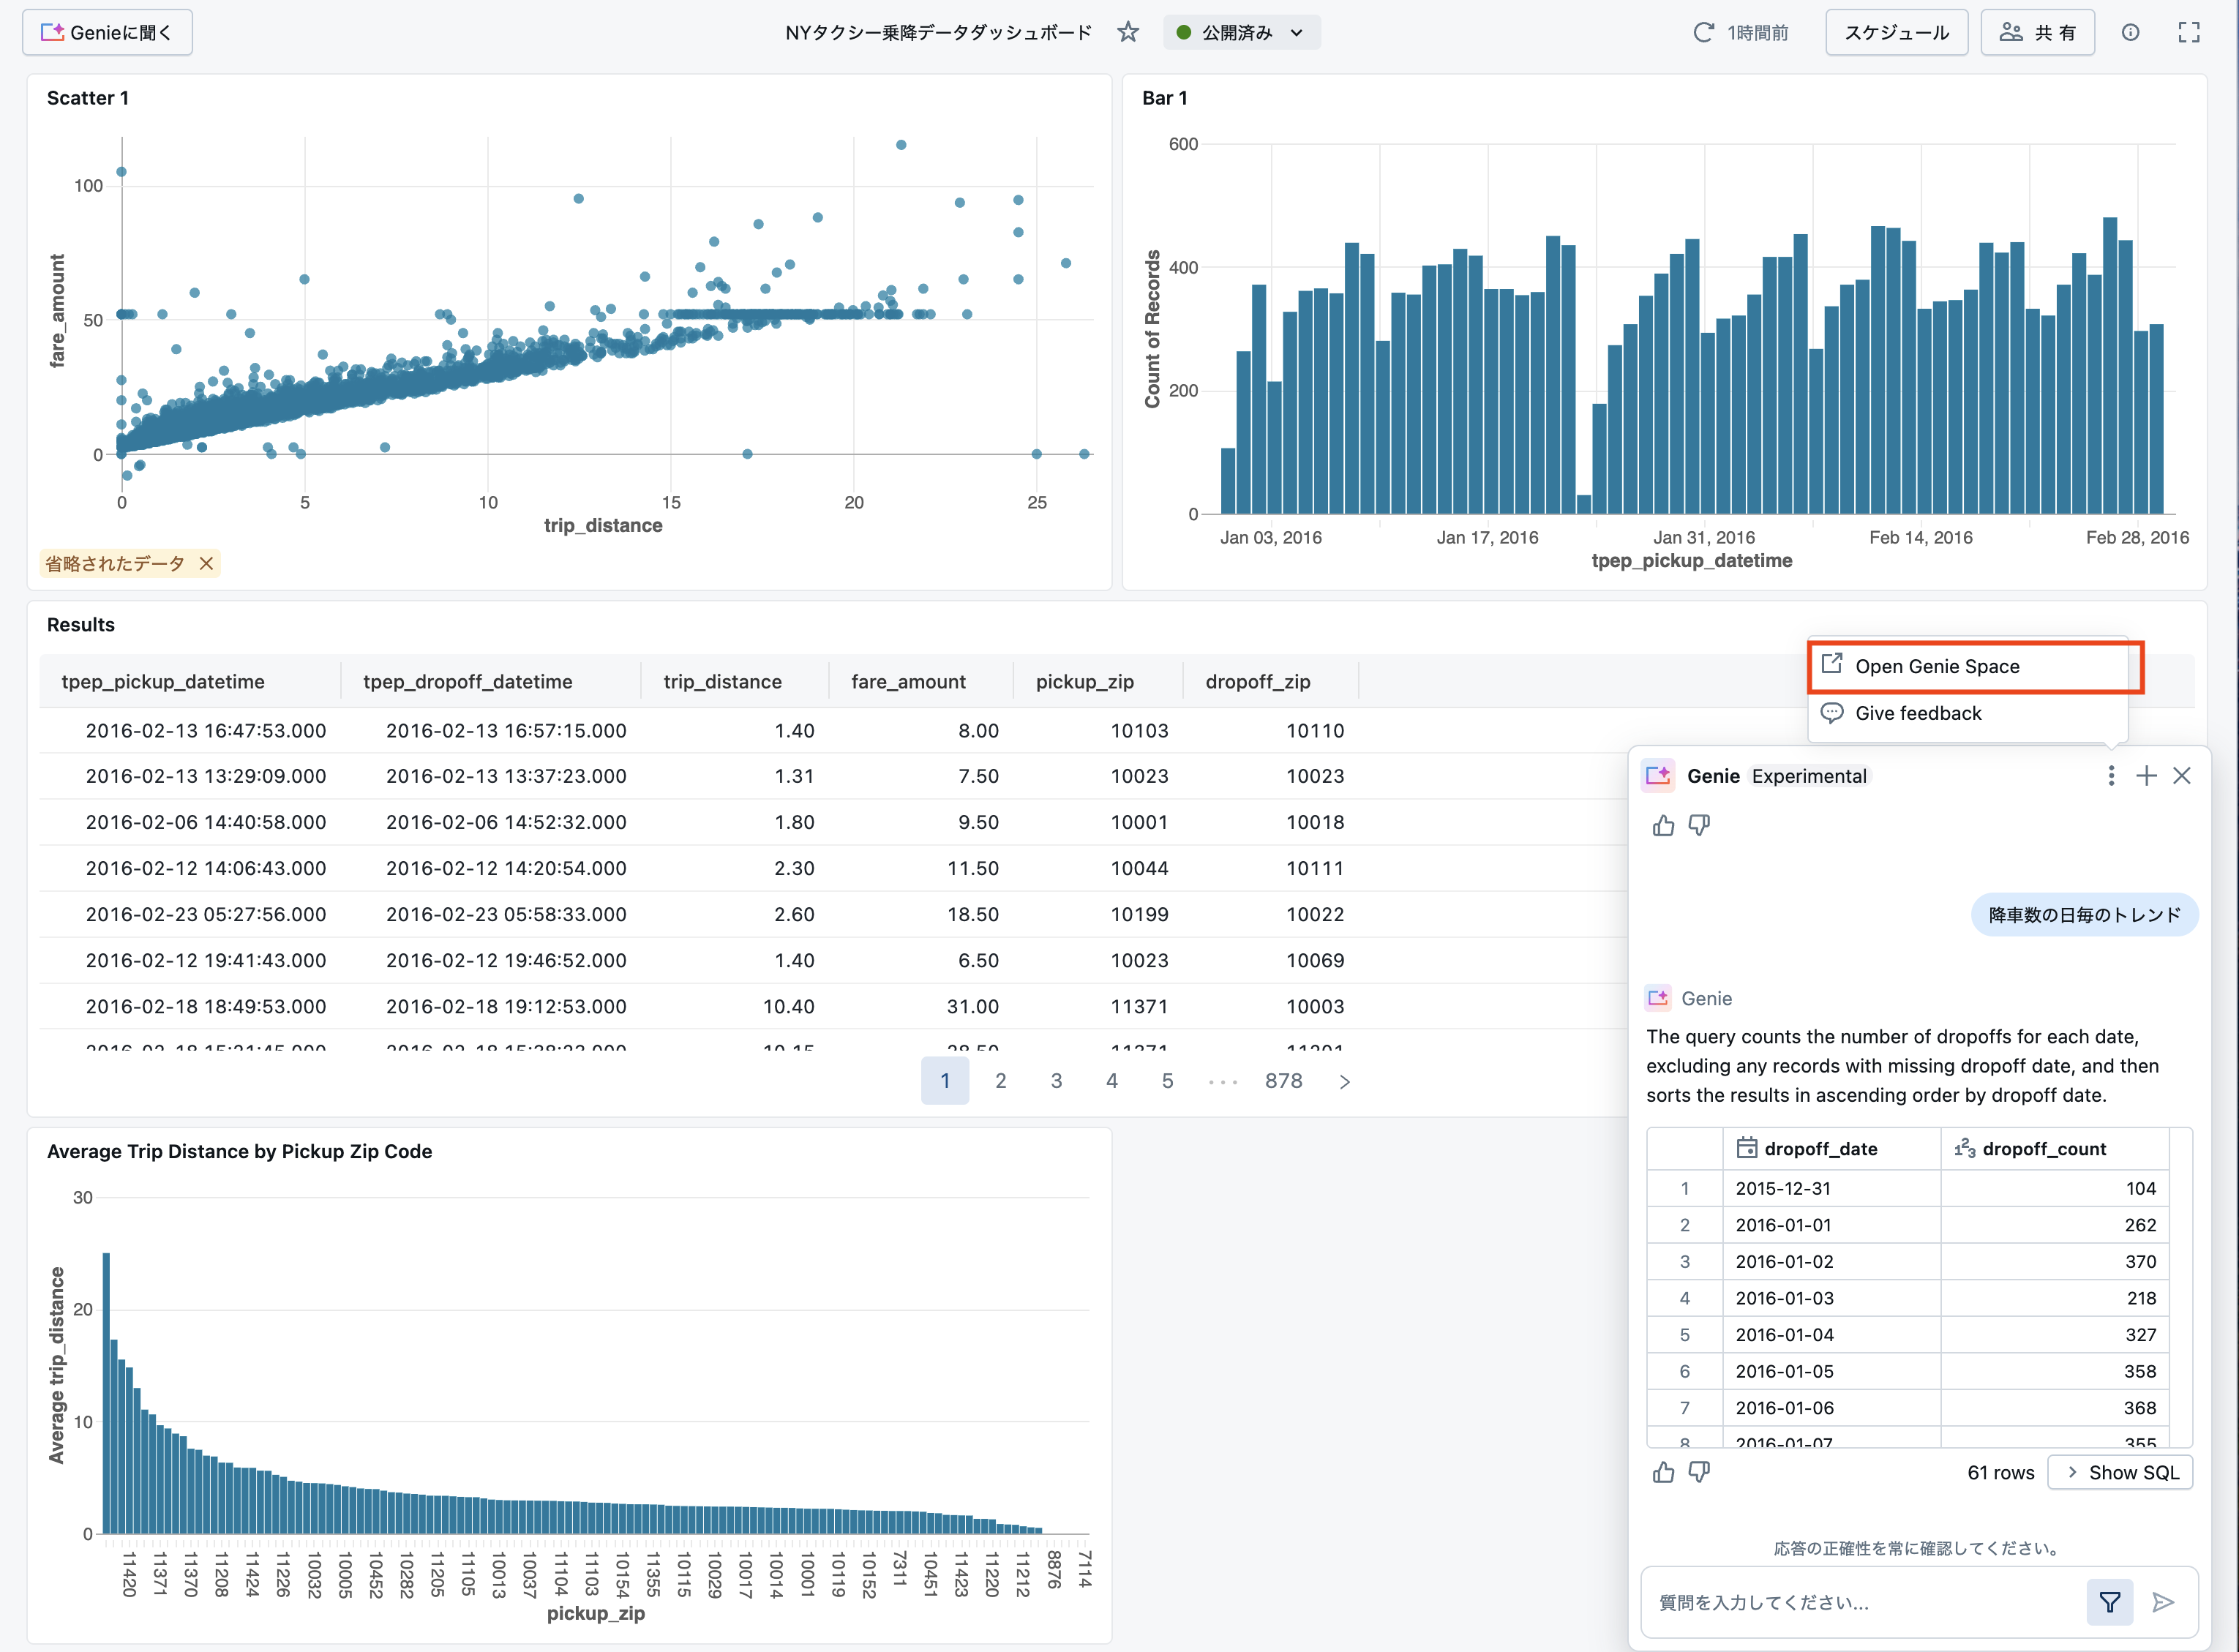Screen dimensions: 2239x1652
Task: Expand Show SQL in Genie response
Action: (x=2120, y=1472)
